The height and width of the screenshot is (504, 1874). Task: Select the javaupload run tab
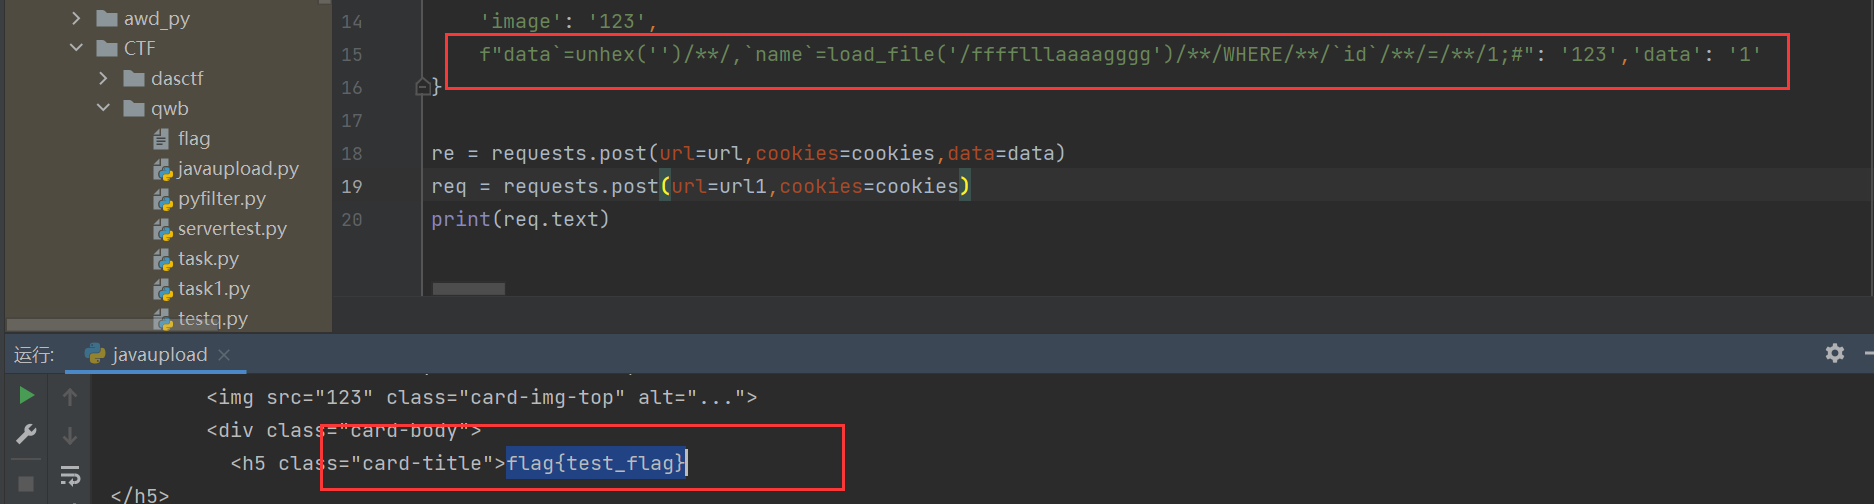(158, 355)
